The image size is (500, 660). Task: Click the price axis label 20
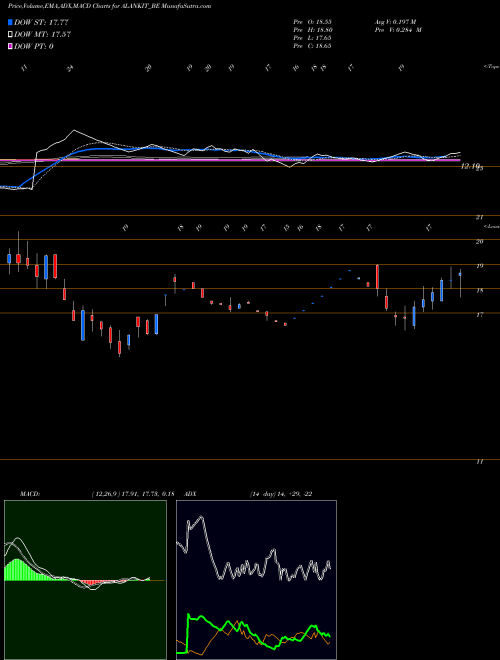pyautogui.click(x=479, y=242)
